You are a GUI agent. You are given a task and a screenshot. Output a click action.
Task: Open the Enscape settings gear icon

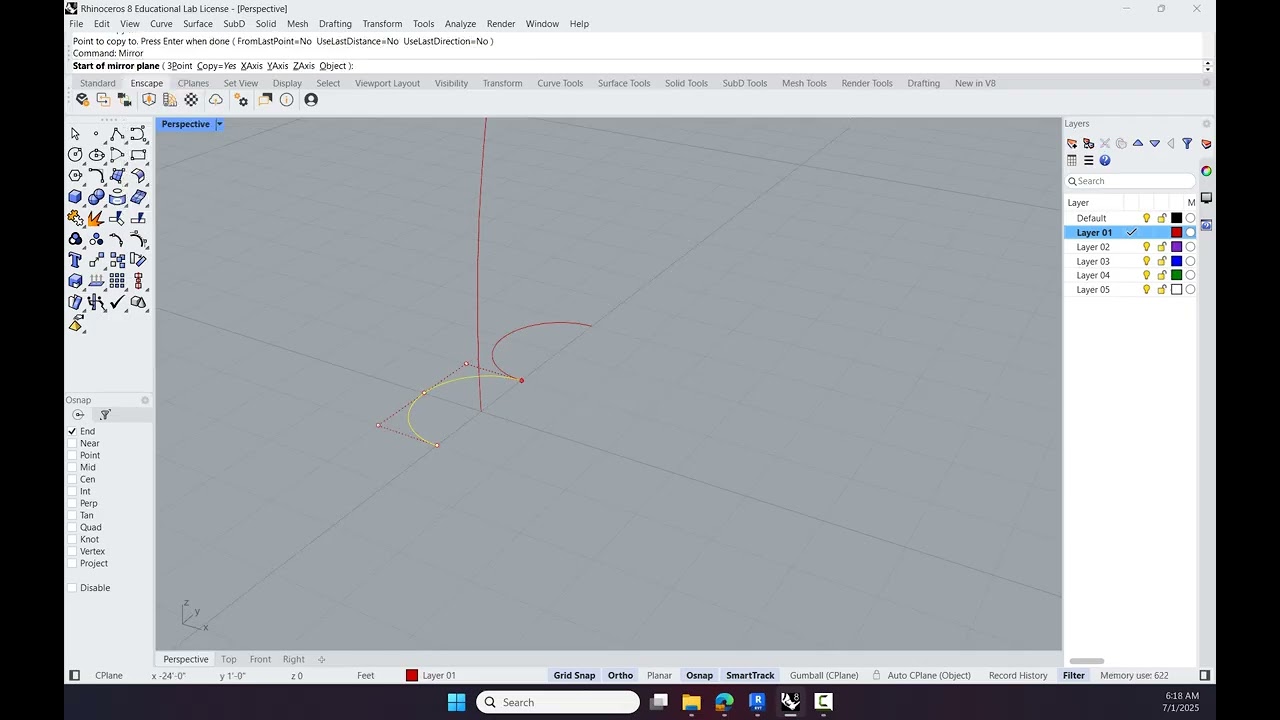click(x=241, y=100)
